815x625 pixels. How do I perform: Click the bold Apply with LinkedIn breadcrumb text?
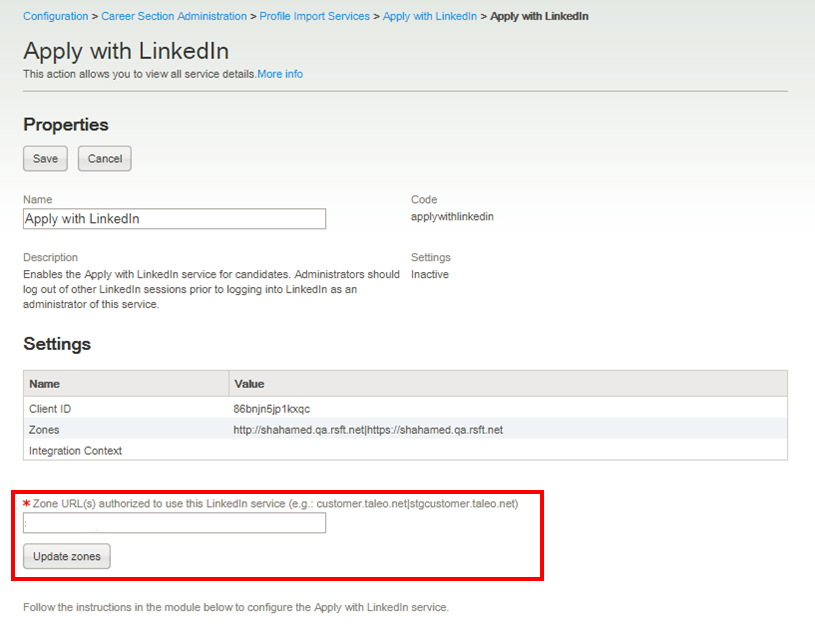539,16
